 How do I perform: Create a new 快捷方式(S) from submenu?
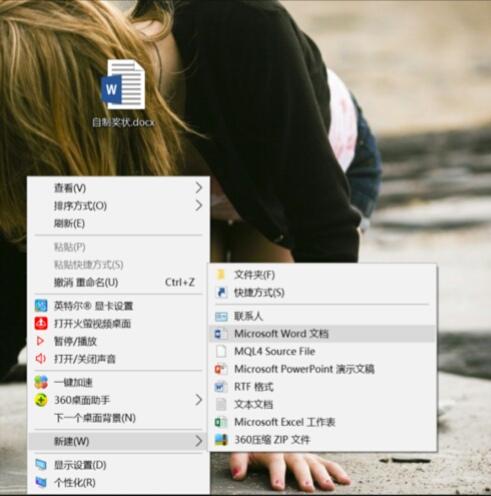click(322, 292)
